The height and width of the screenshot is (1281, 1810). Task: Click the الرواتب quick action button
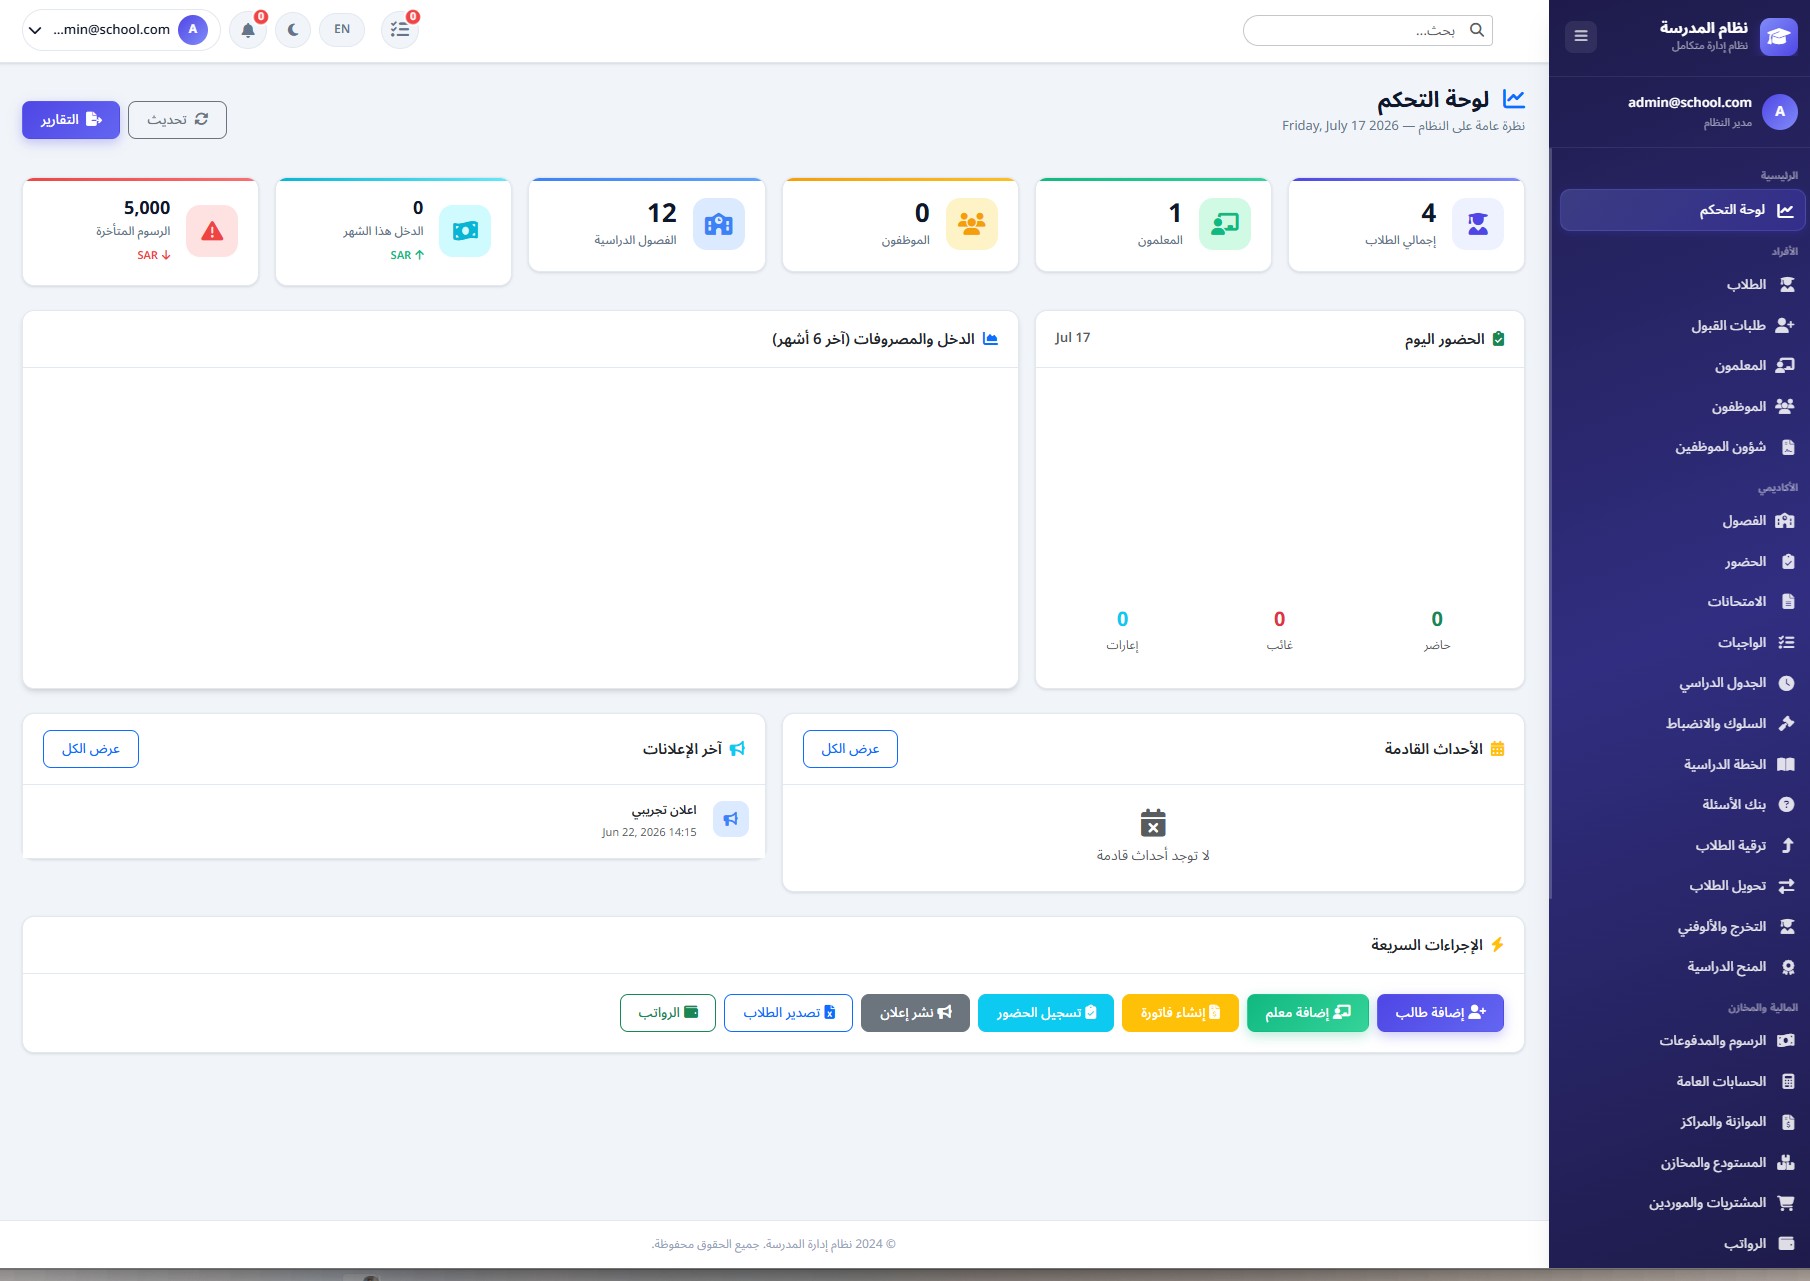click(668, 1013)
